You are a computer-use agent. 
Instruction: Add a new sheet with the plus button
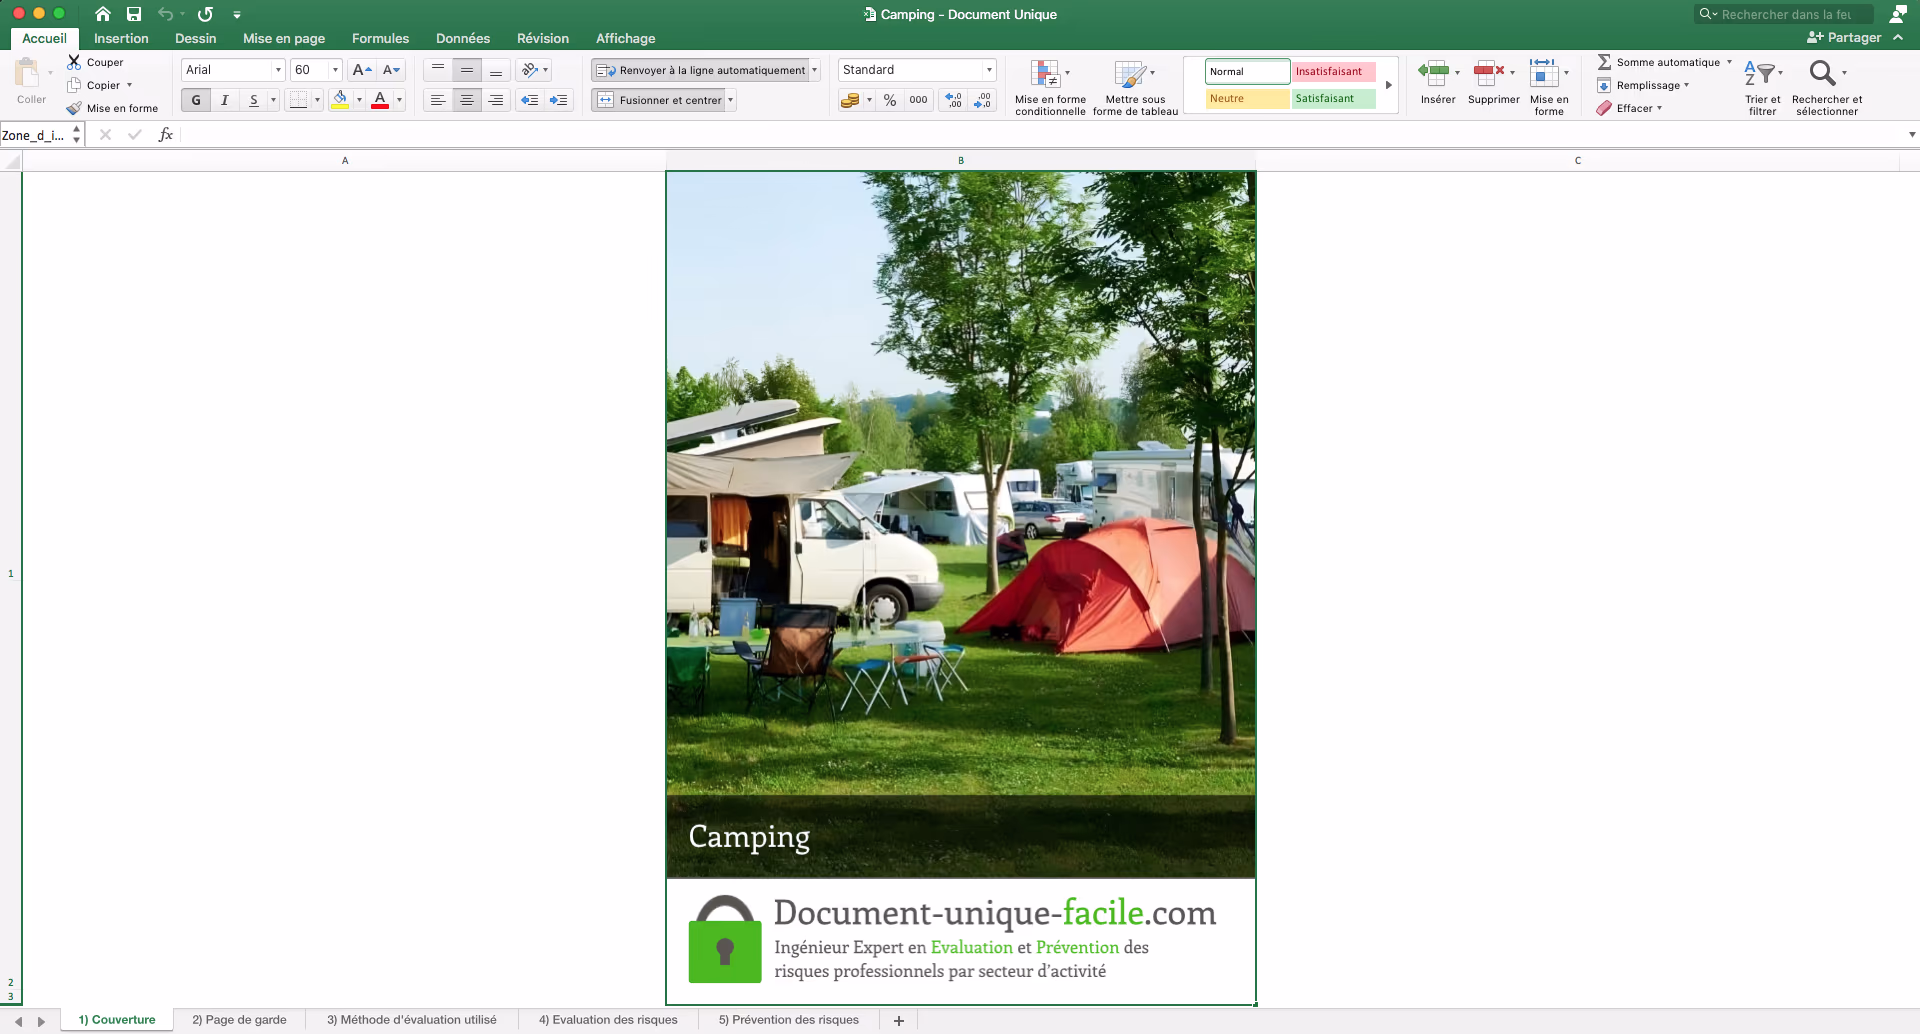tap(899, 1021)
